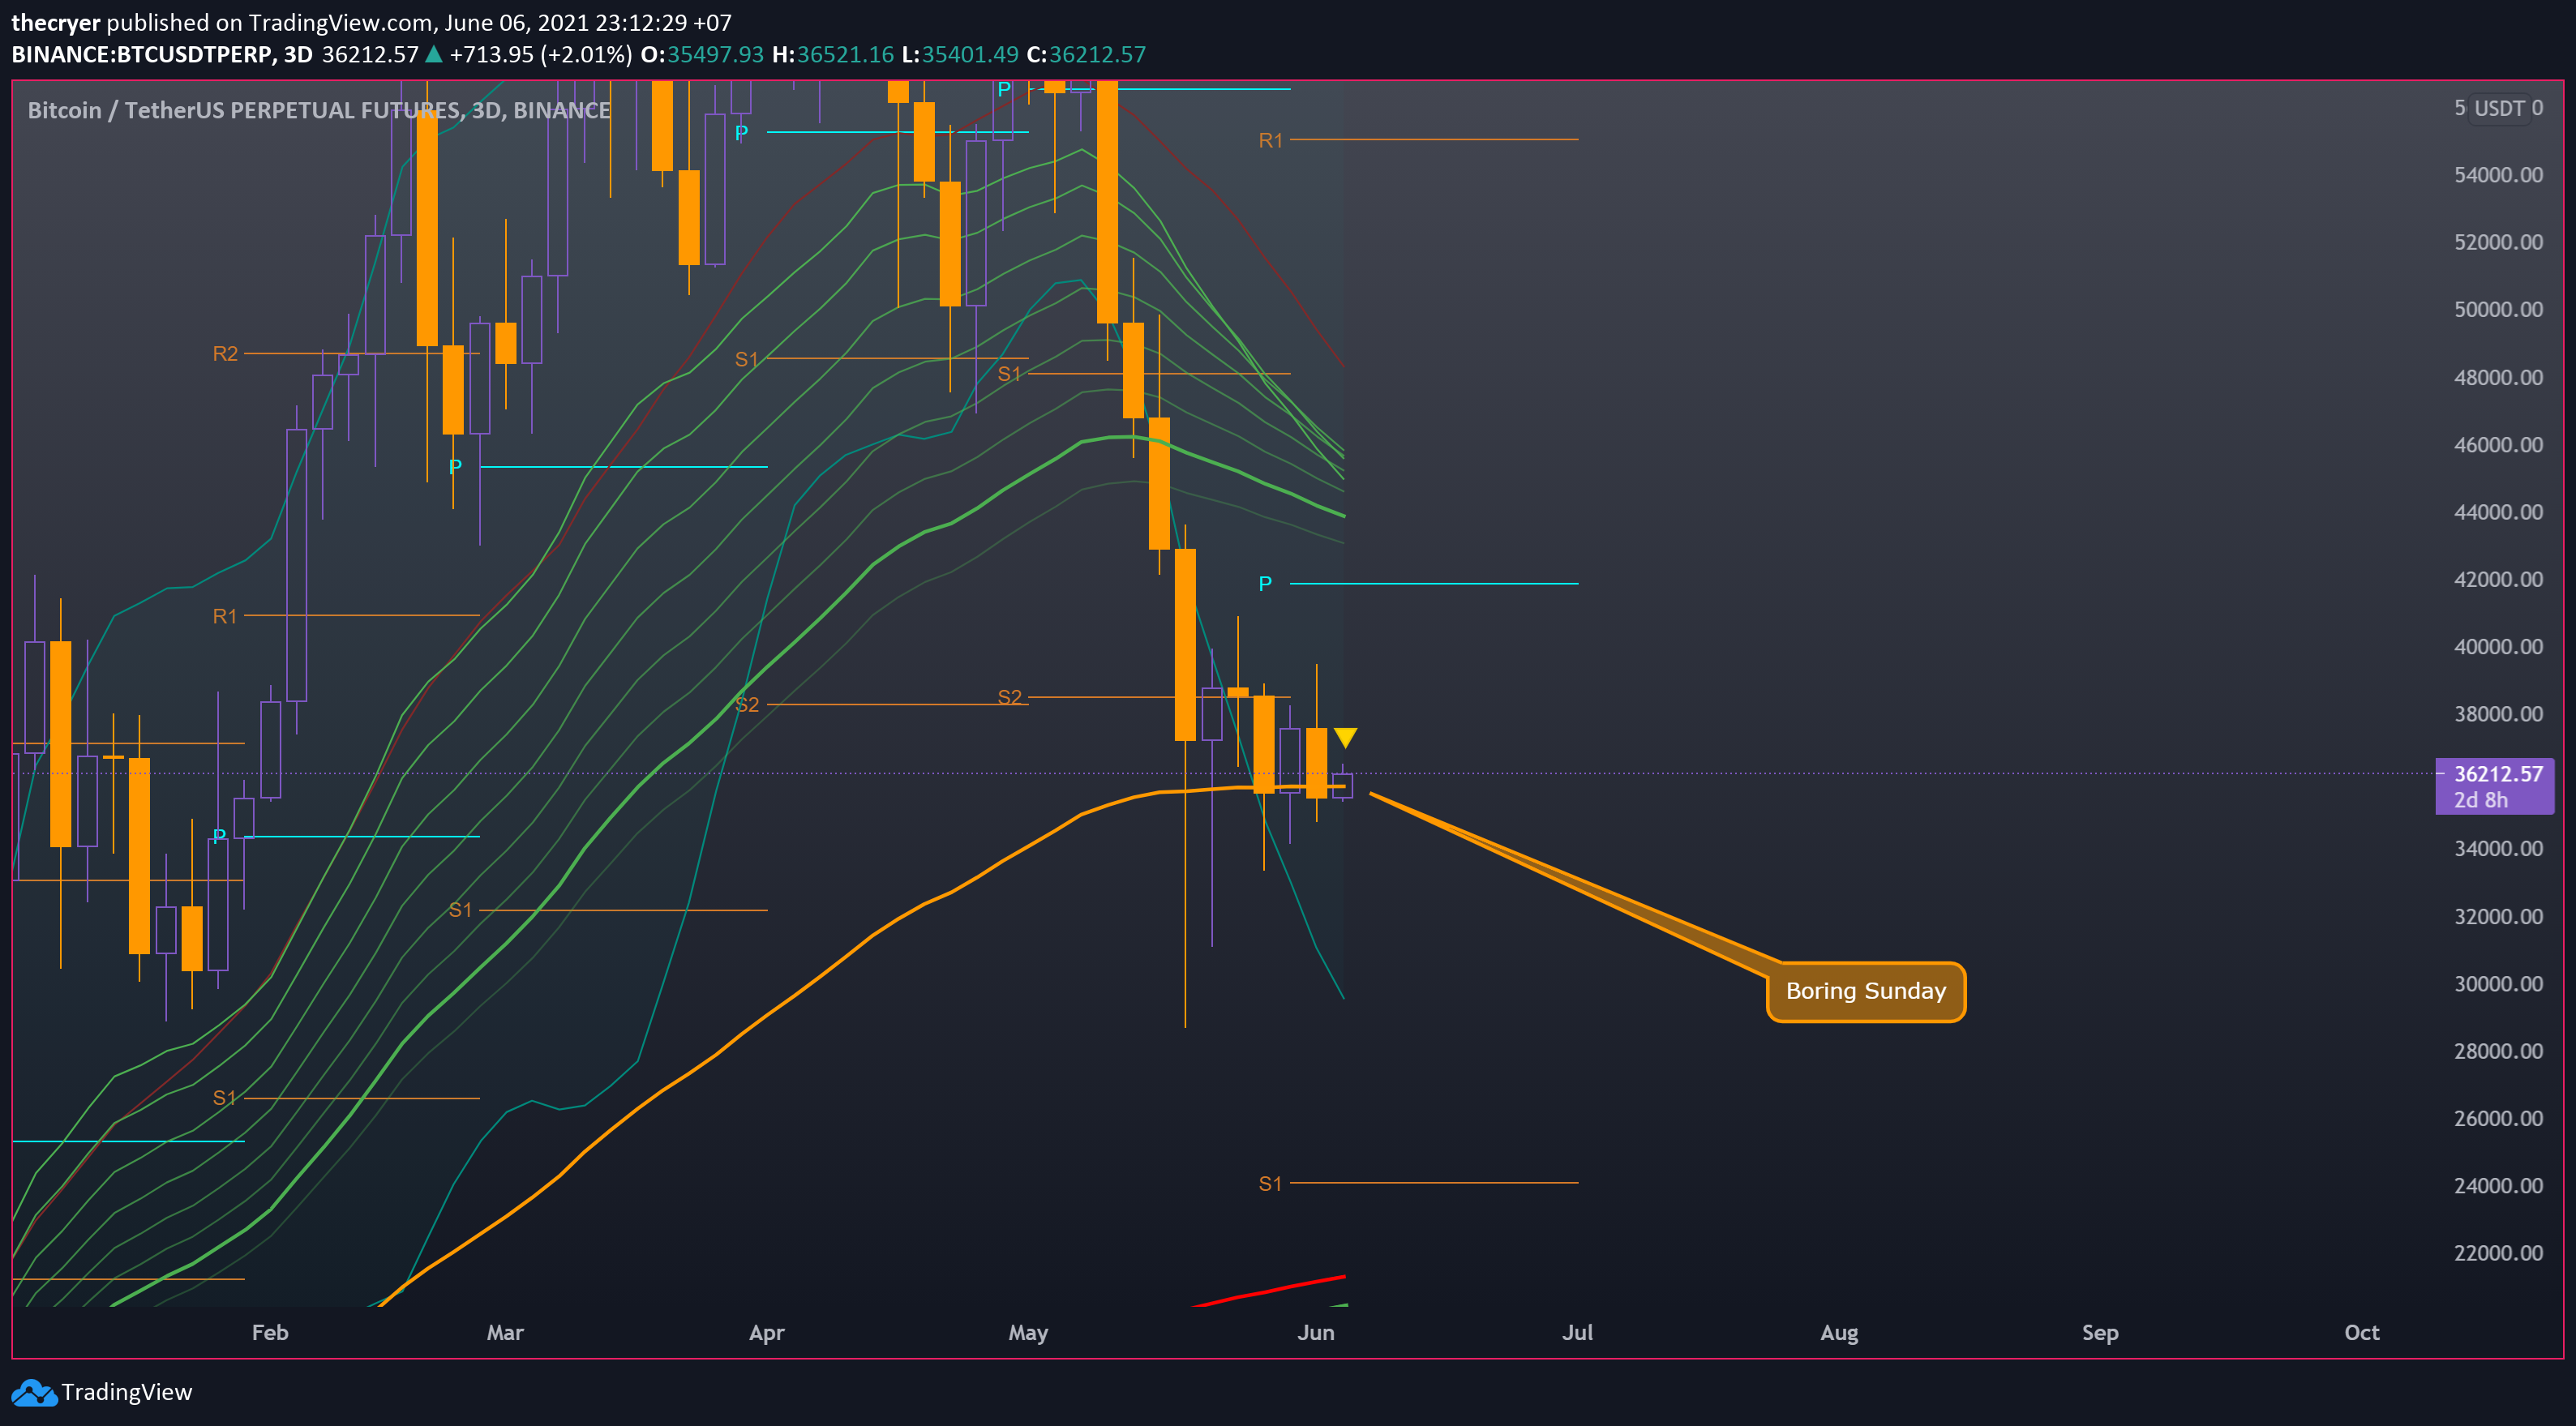Image resolution: width=2576 pixels, height=1426 pixels.
Task: Click the Bitcoin / TetherUS PERPETUAL FUTURES title
Action: coord(319,110)
